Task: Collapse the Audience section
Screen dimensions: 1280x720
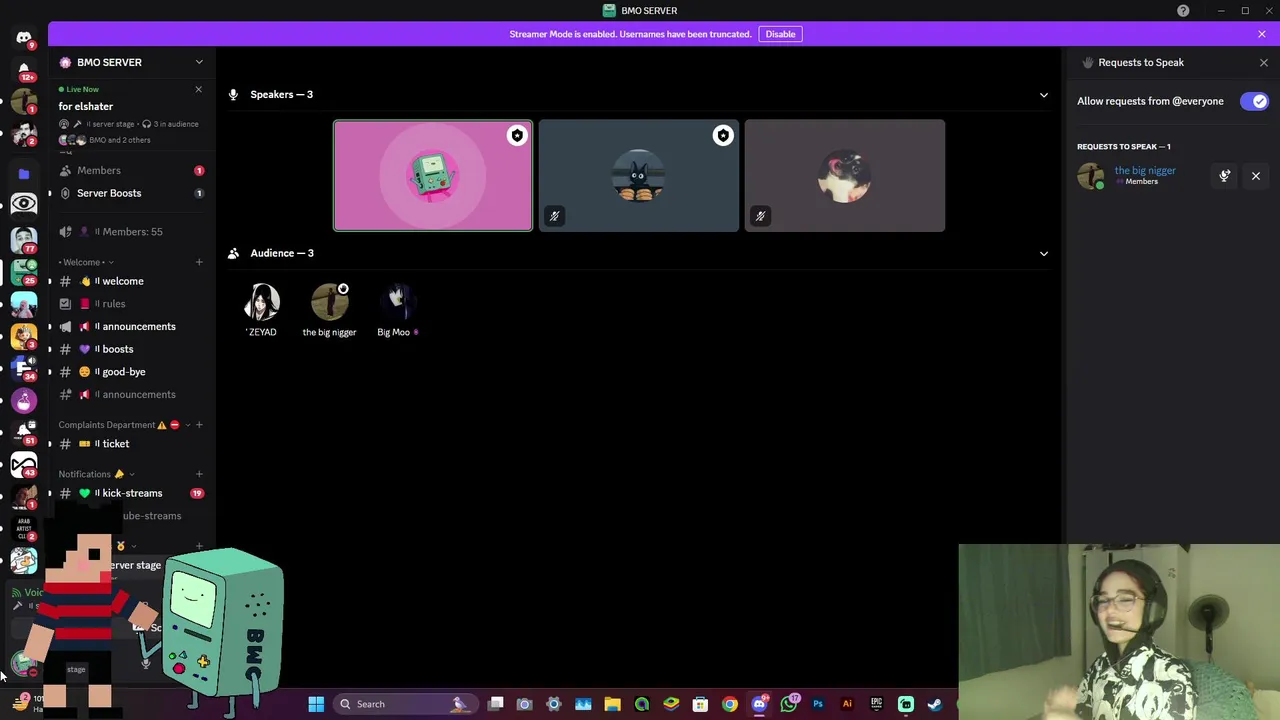Action: click(1043, 253)
